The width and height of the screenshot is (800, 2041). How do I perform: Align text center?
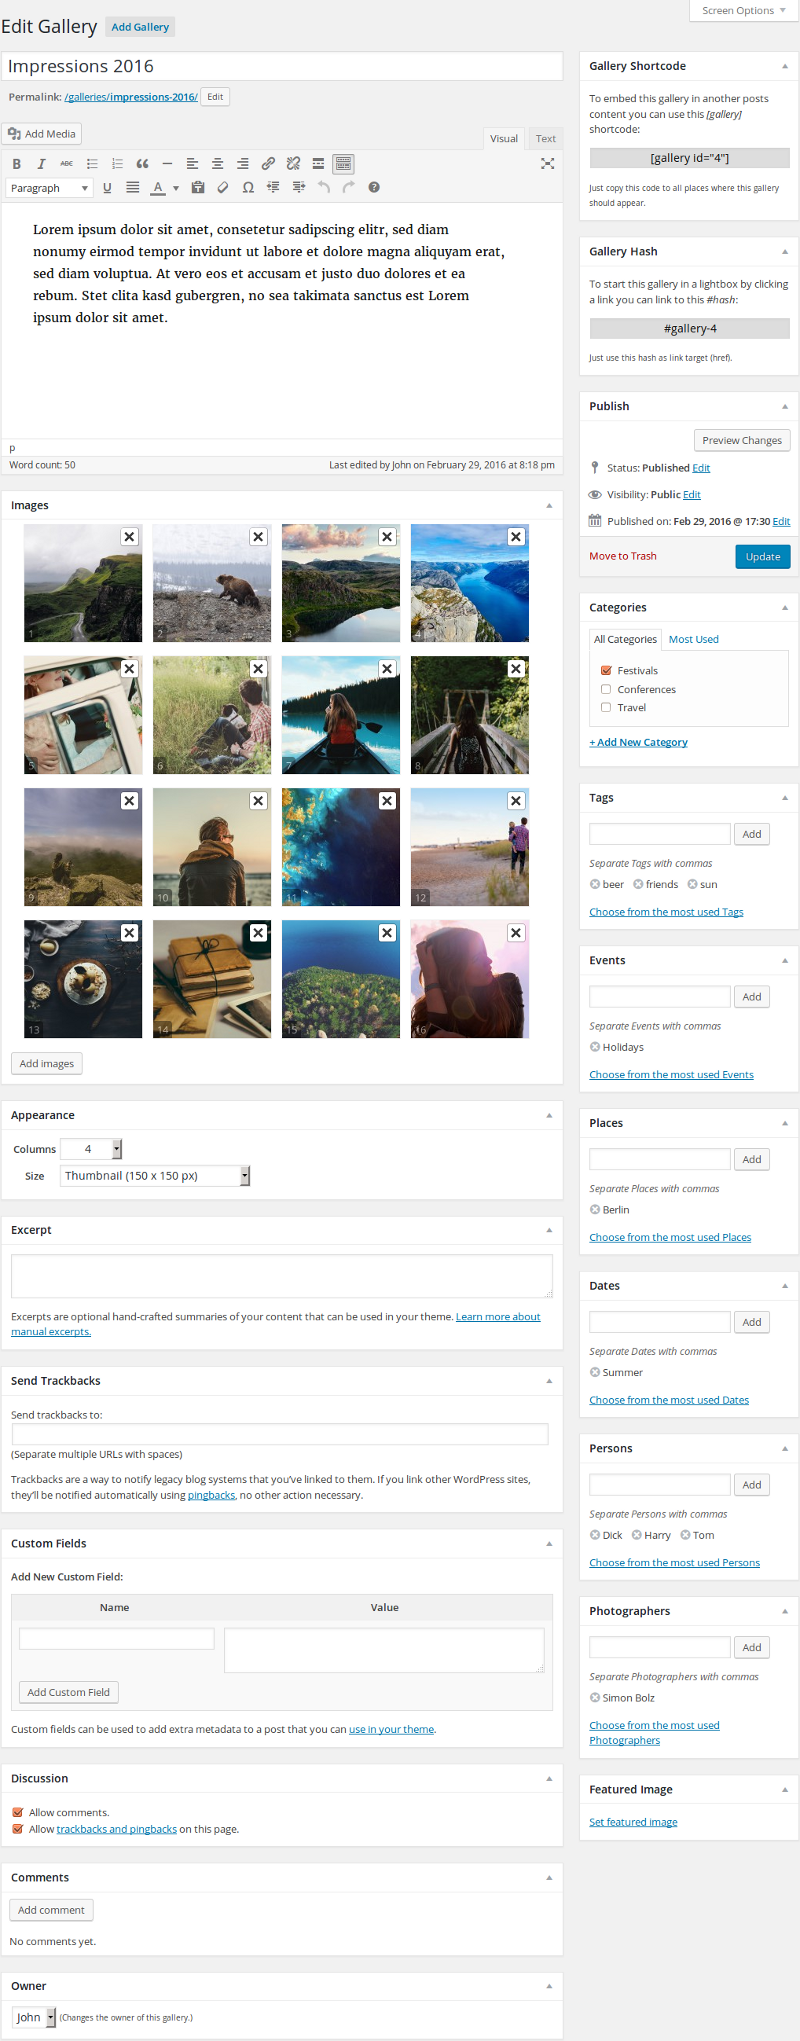pyautogui.click(x=217, y=164)
